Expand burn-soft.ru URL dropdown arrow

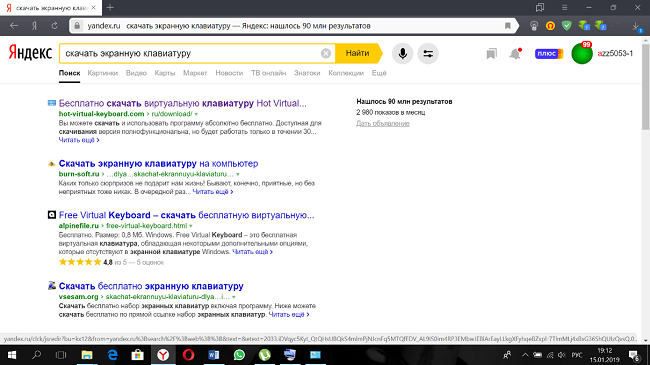click(x=238, y=174)
